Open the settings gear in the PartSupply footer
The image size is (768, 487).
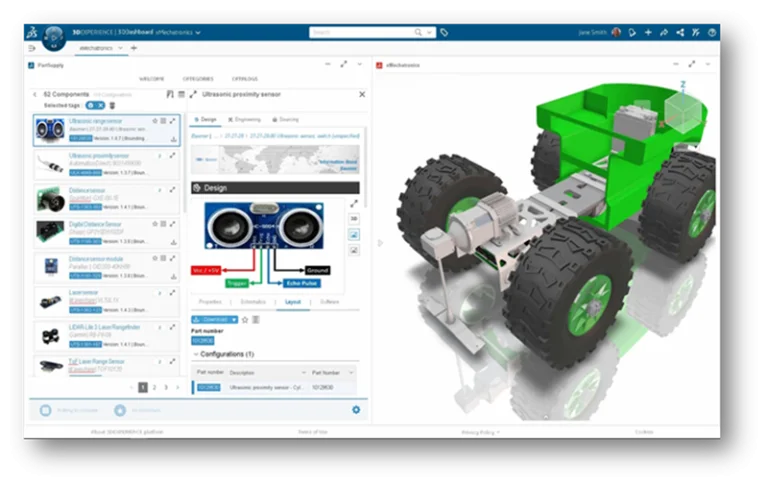(x=356, y=409)
